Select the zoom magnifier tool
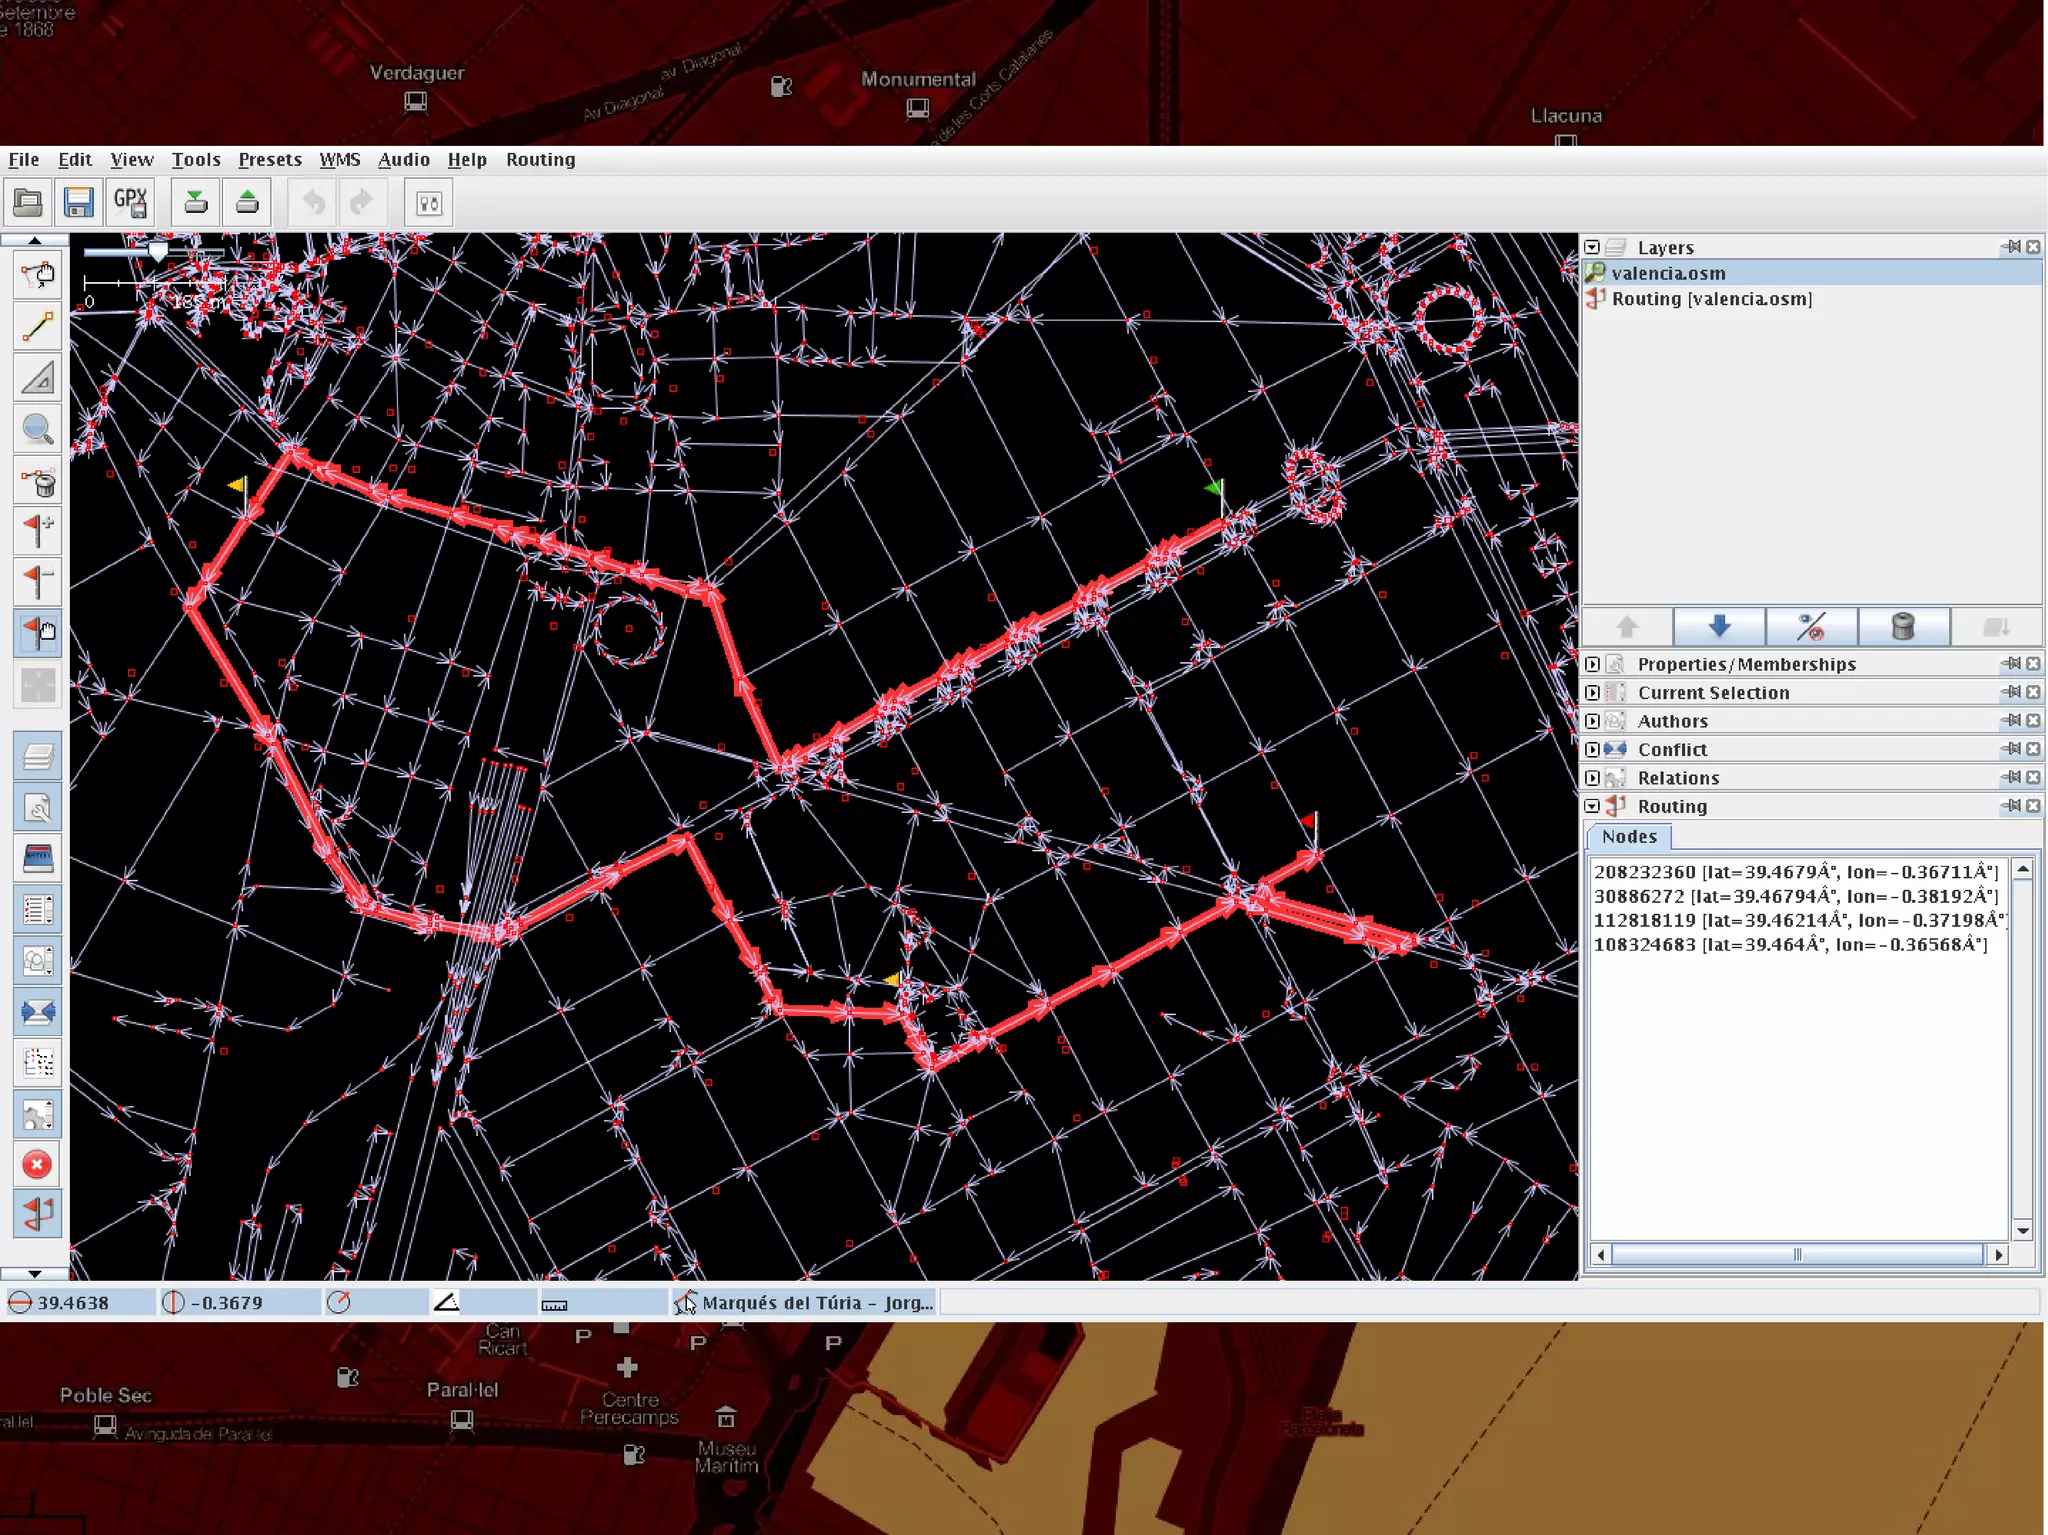The image size is (2048, 1535). pos(38,430)
